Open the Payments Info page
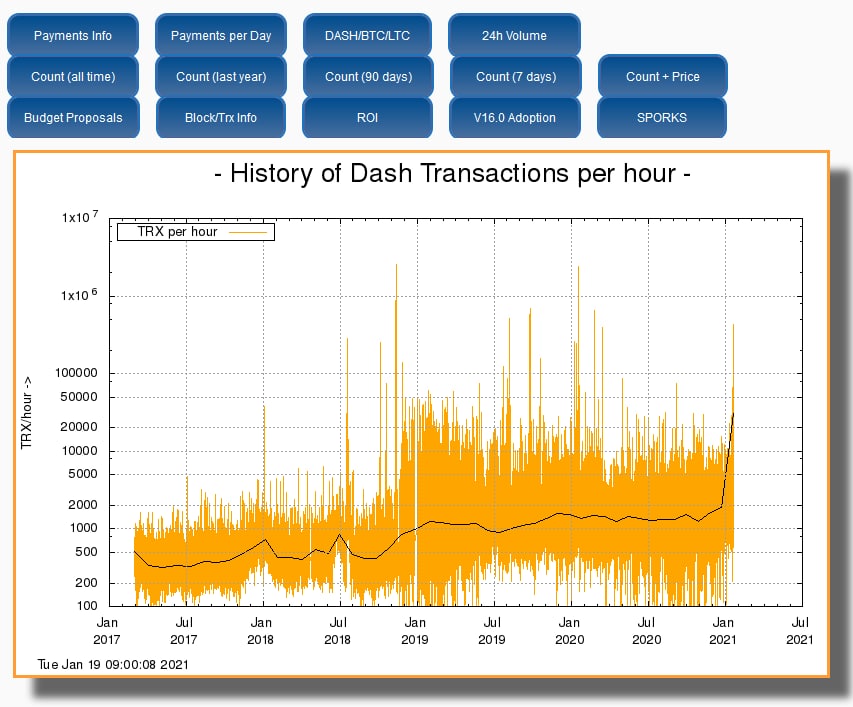Viewport: 853px width, 707px height. (x=73, y=35)
